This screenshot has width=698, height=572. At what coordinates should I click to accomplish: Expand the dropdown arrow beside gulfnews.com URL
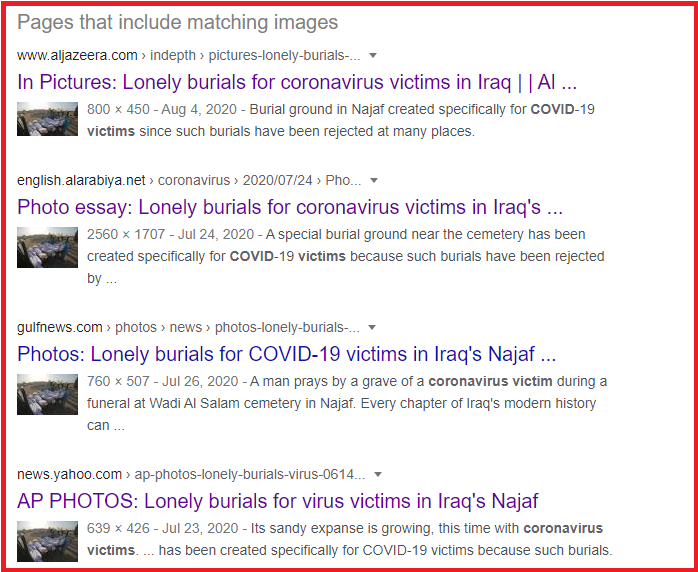[x=372, y=328]
